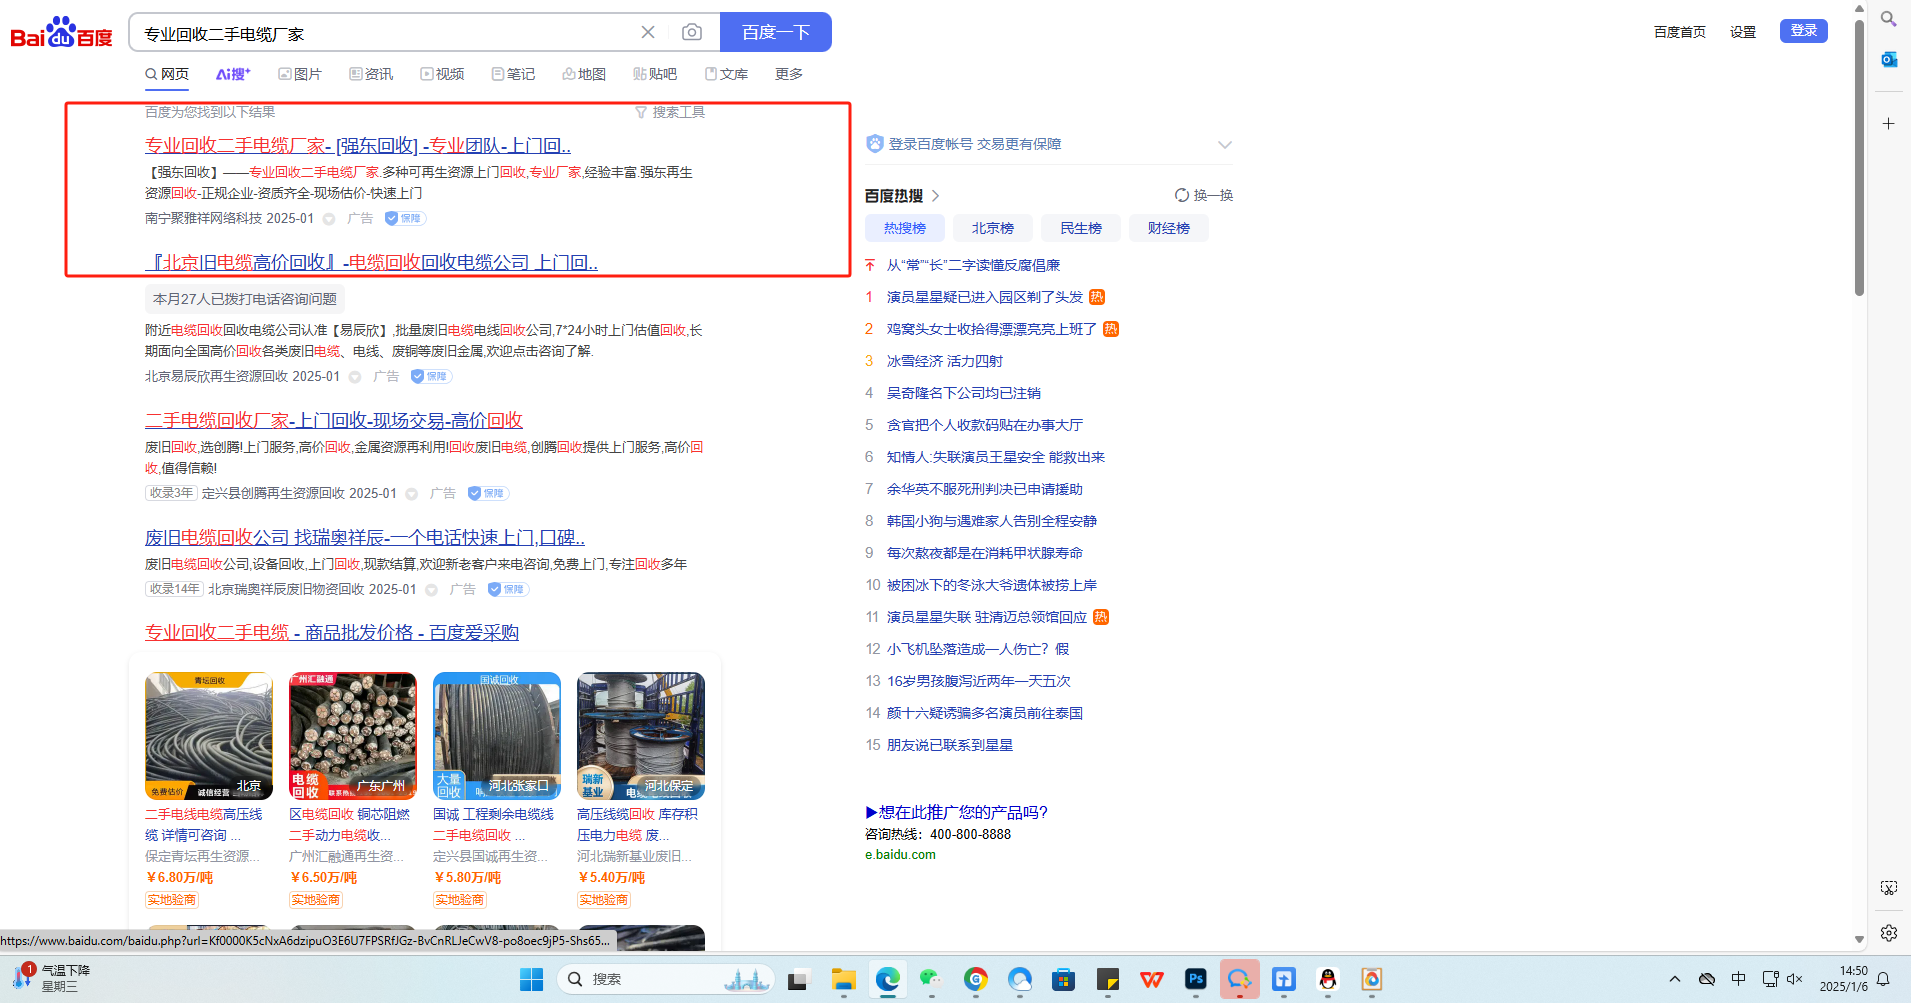Show hidden system tray icons
The width and height of the screenshot is (1911, 1003).
(1674, 979)
